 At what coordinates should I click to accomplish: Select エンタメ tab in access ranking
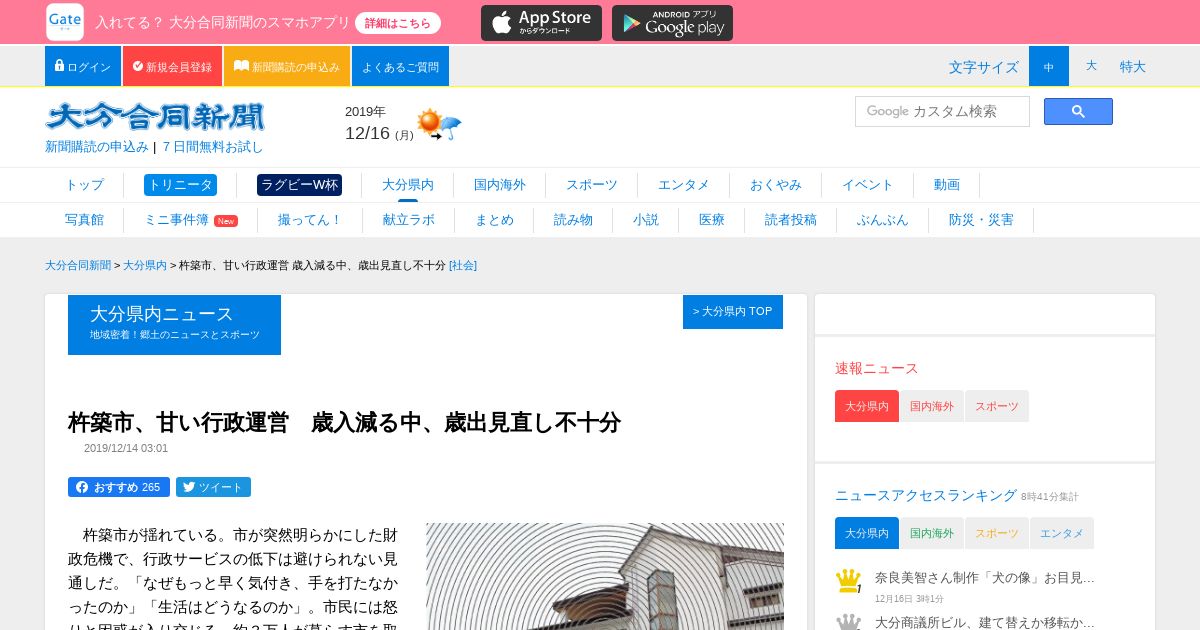tap(1062, 533)
